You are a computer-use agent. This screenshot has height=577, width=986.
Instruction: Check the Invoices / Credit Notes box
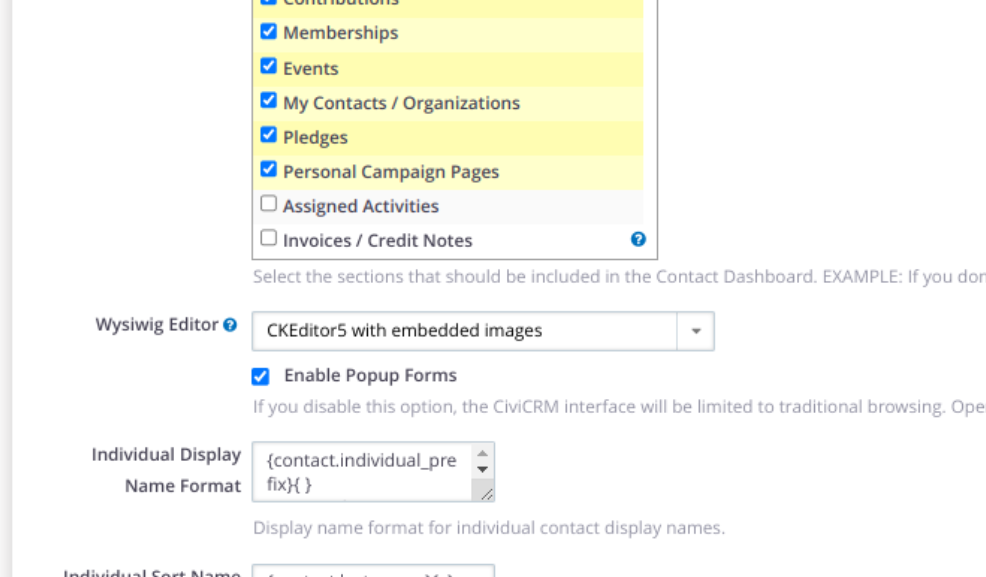click(x=268, y=239)
